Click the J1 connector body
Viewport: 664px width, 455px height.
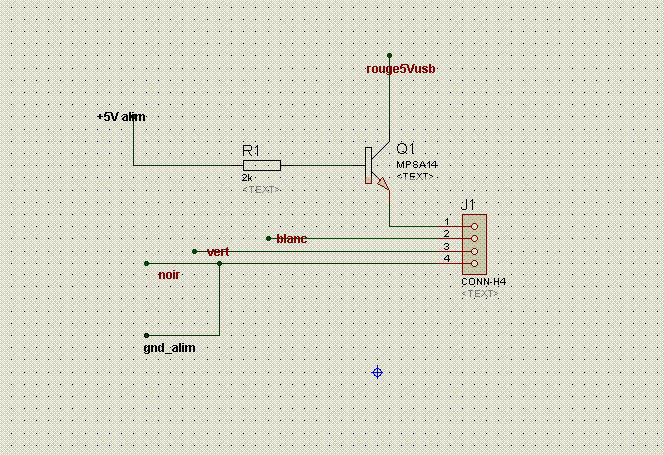coord(474,244)
